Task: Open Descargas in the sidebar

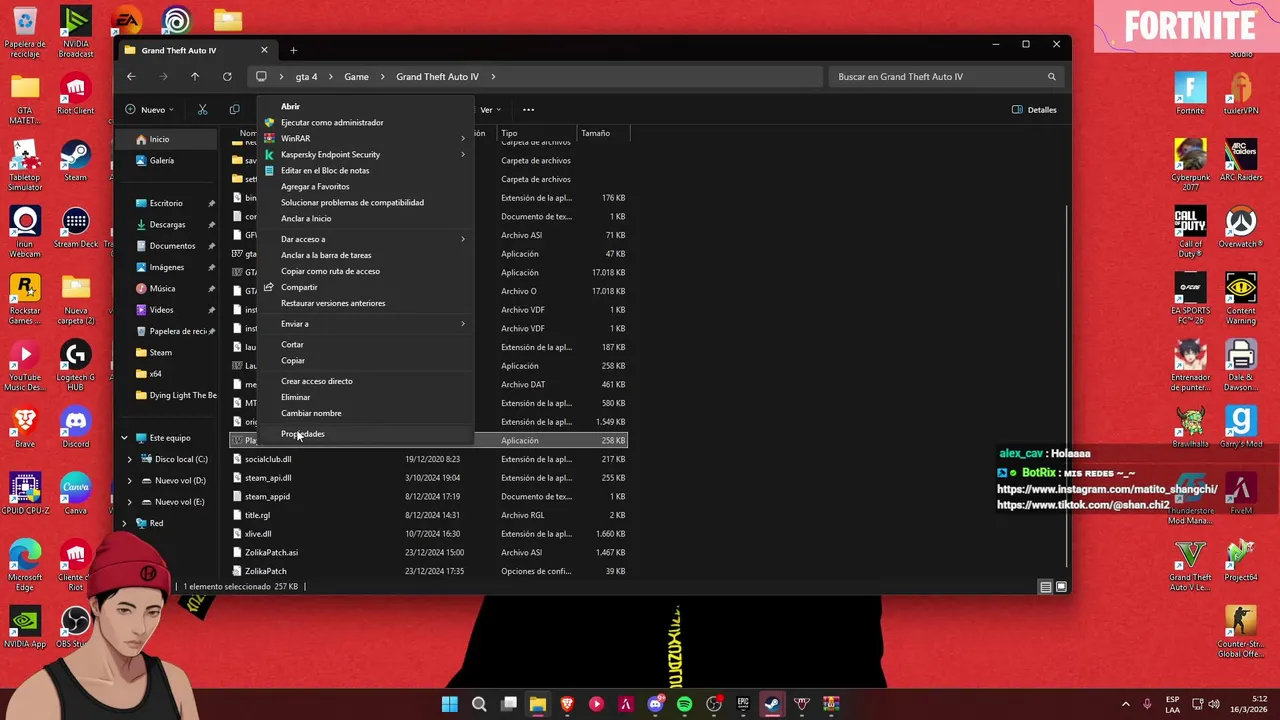Action: [167, 224]
